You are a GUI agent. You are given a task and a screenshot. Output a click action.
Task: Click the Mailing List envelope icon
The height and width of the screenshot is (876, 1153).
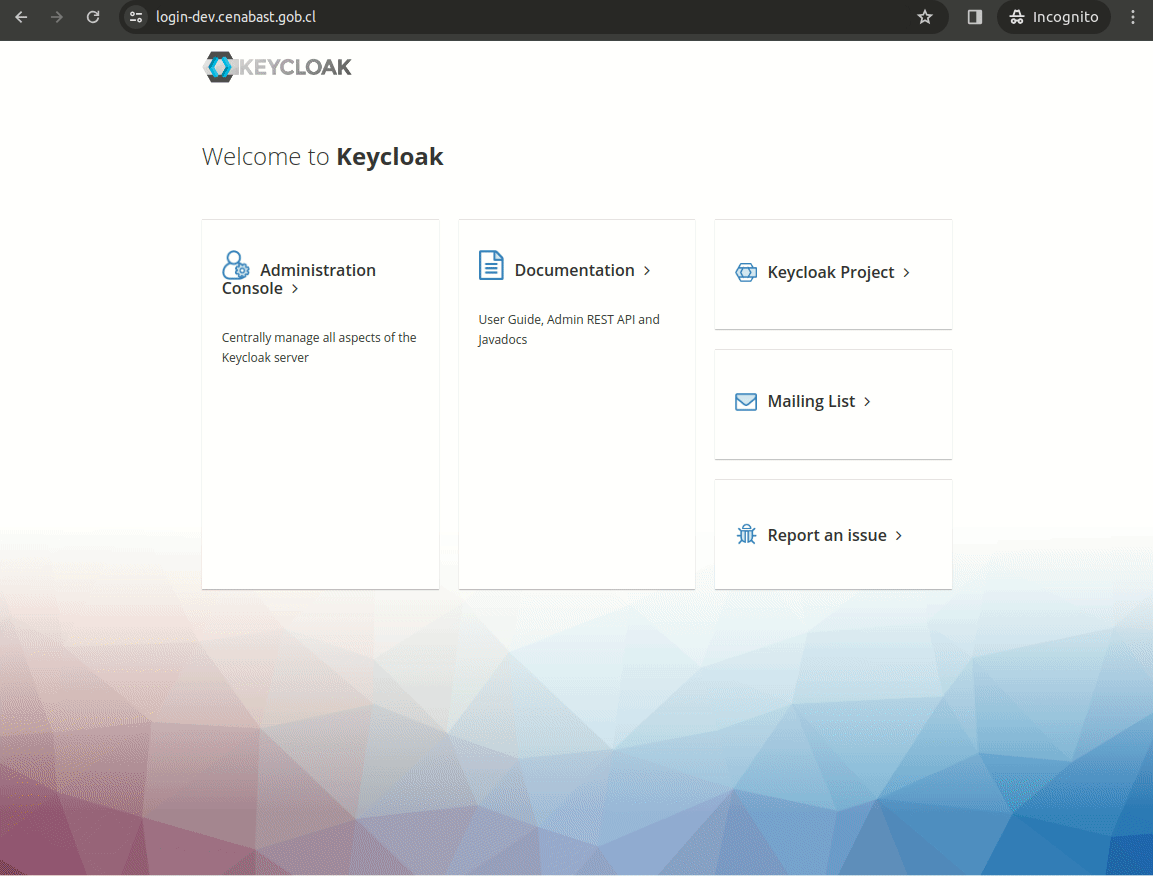(x=746, y=401)
